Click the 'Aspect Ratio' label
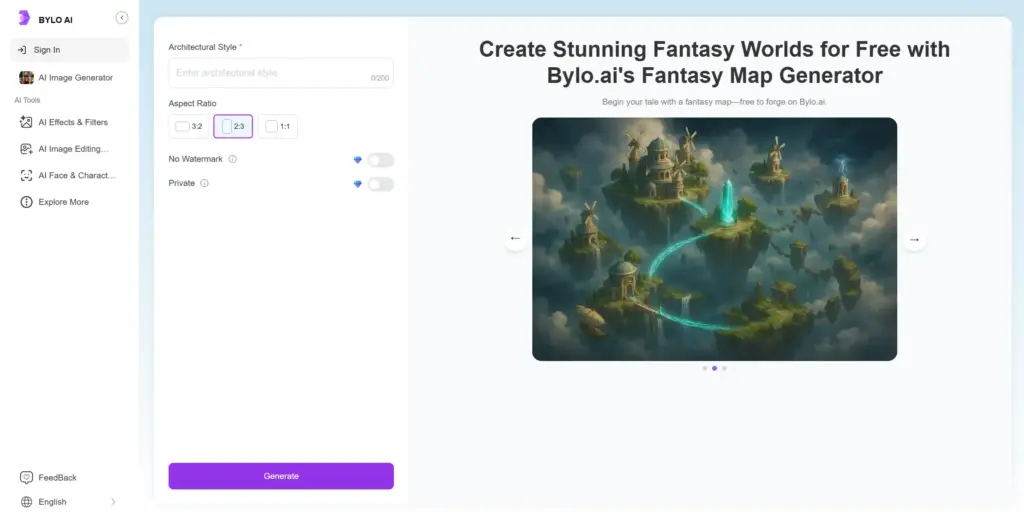Screen dimensions: 1024x522 click(192, 103)
